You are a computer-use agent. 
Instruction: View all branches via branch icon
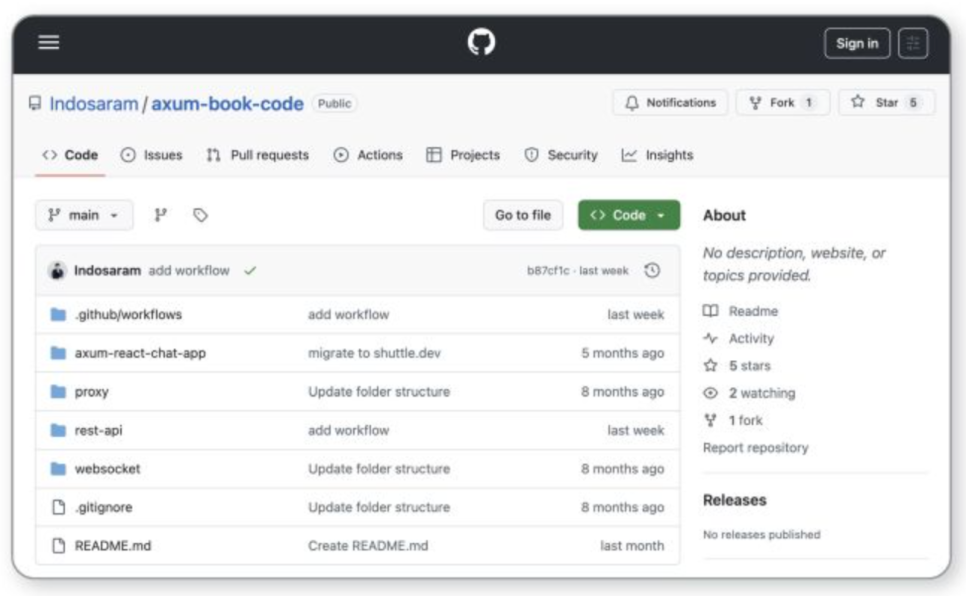coord(160,214)
